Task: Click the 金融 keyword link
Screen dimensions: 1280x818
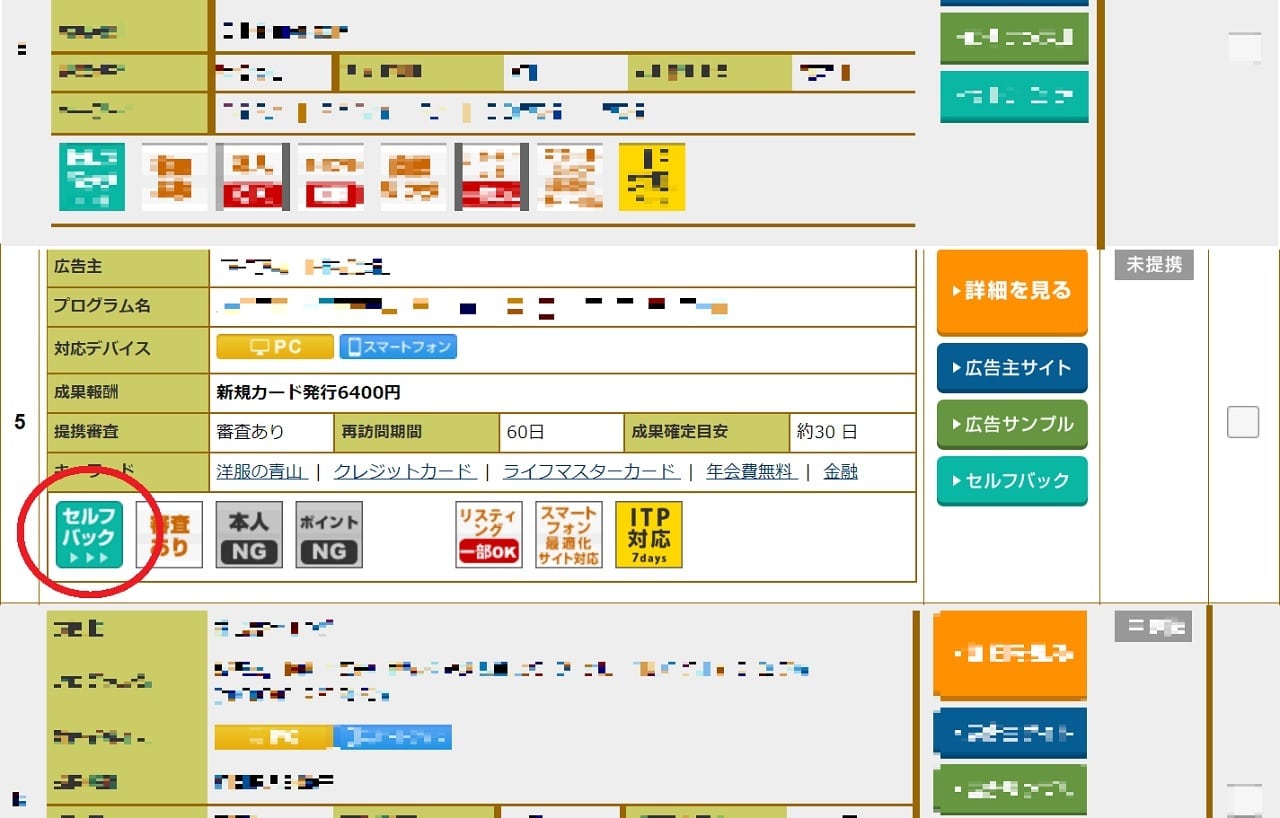Action: [840, 472]
